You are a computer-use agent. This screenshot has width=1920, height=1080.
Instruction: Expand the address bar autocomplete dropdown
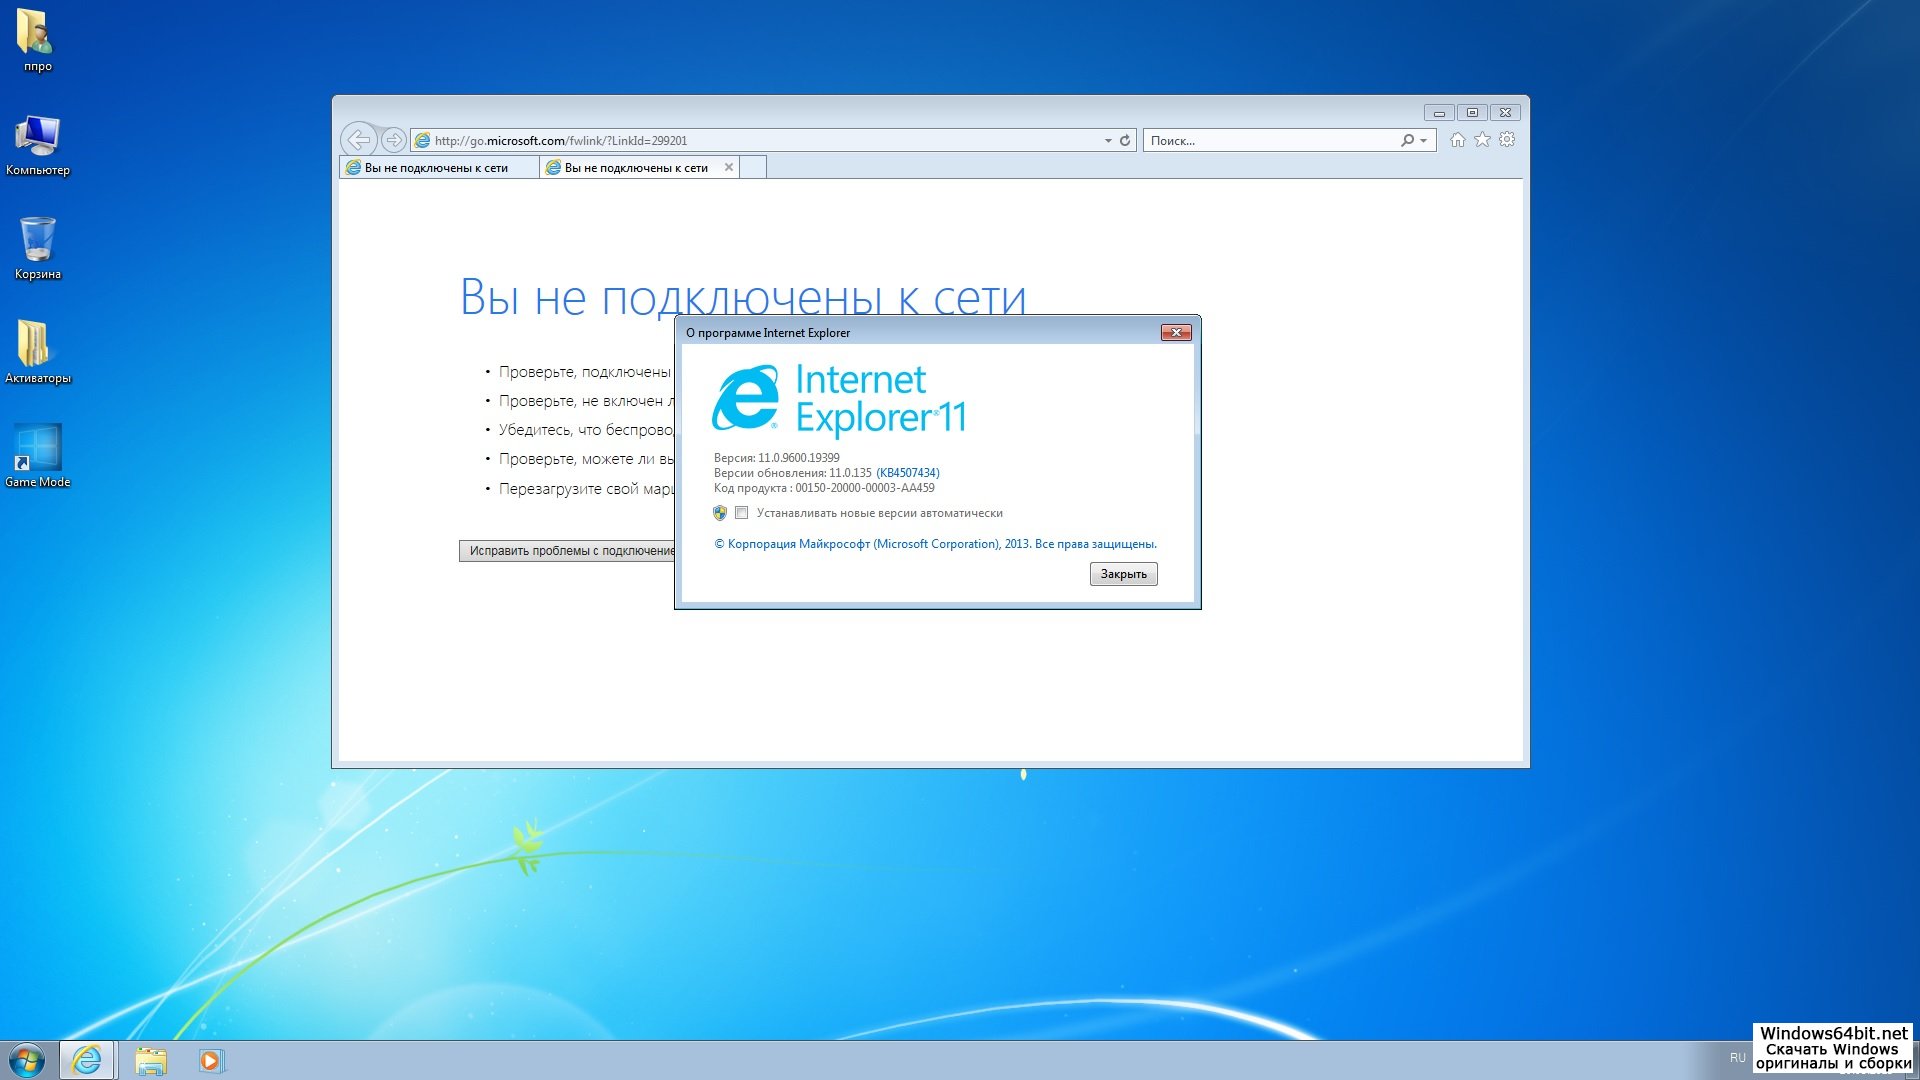point(1108,141)
